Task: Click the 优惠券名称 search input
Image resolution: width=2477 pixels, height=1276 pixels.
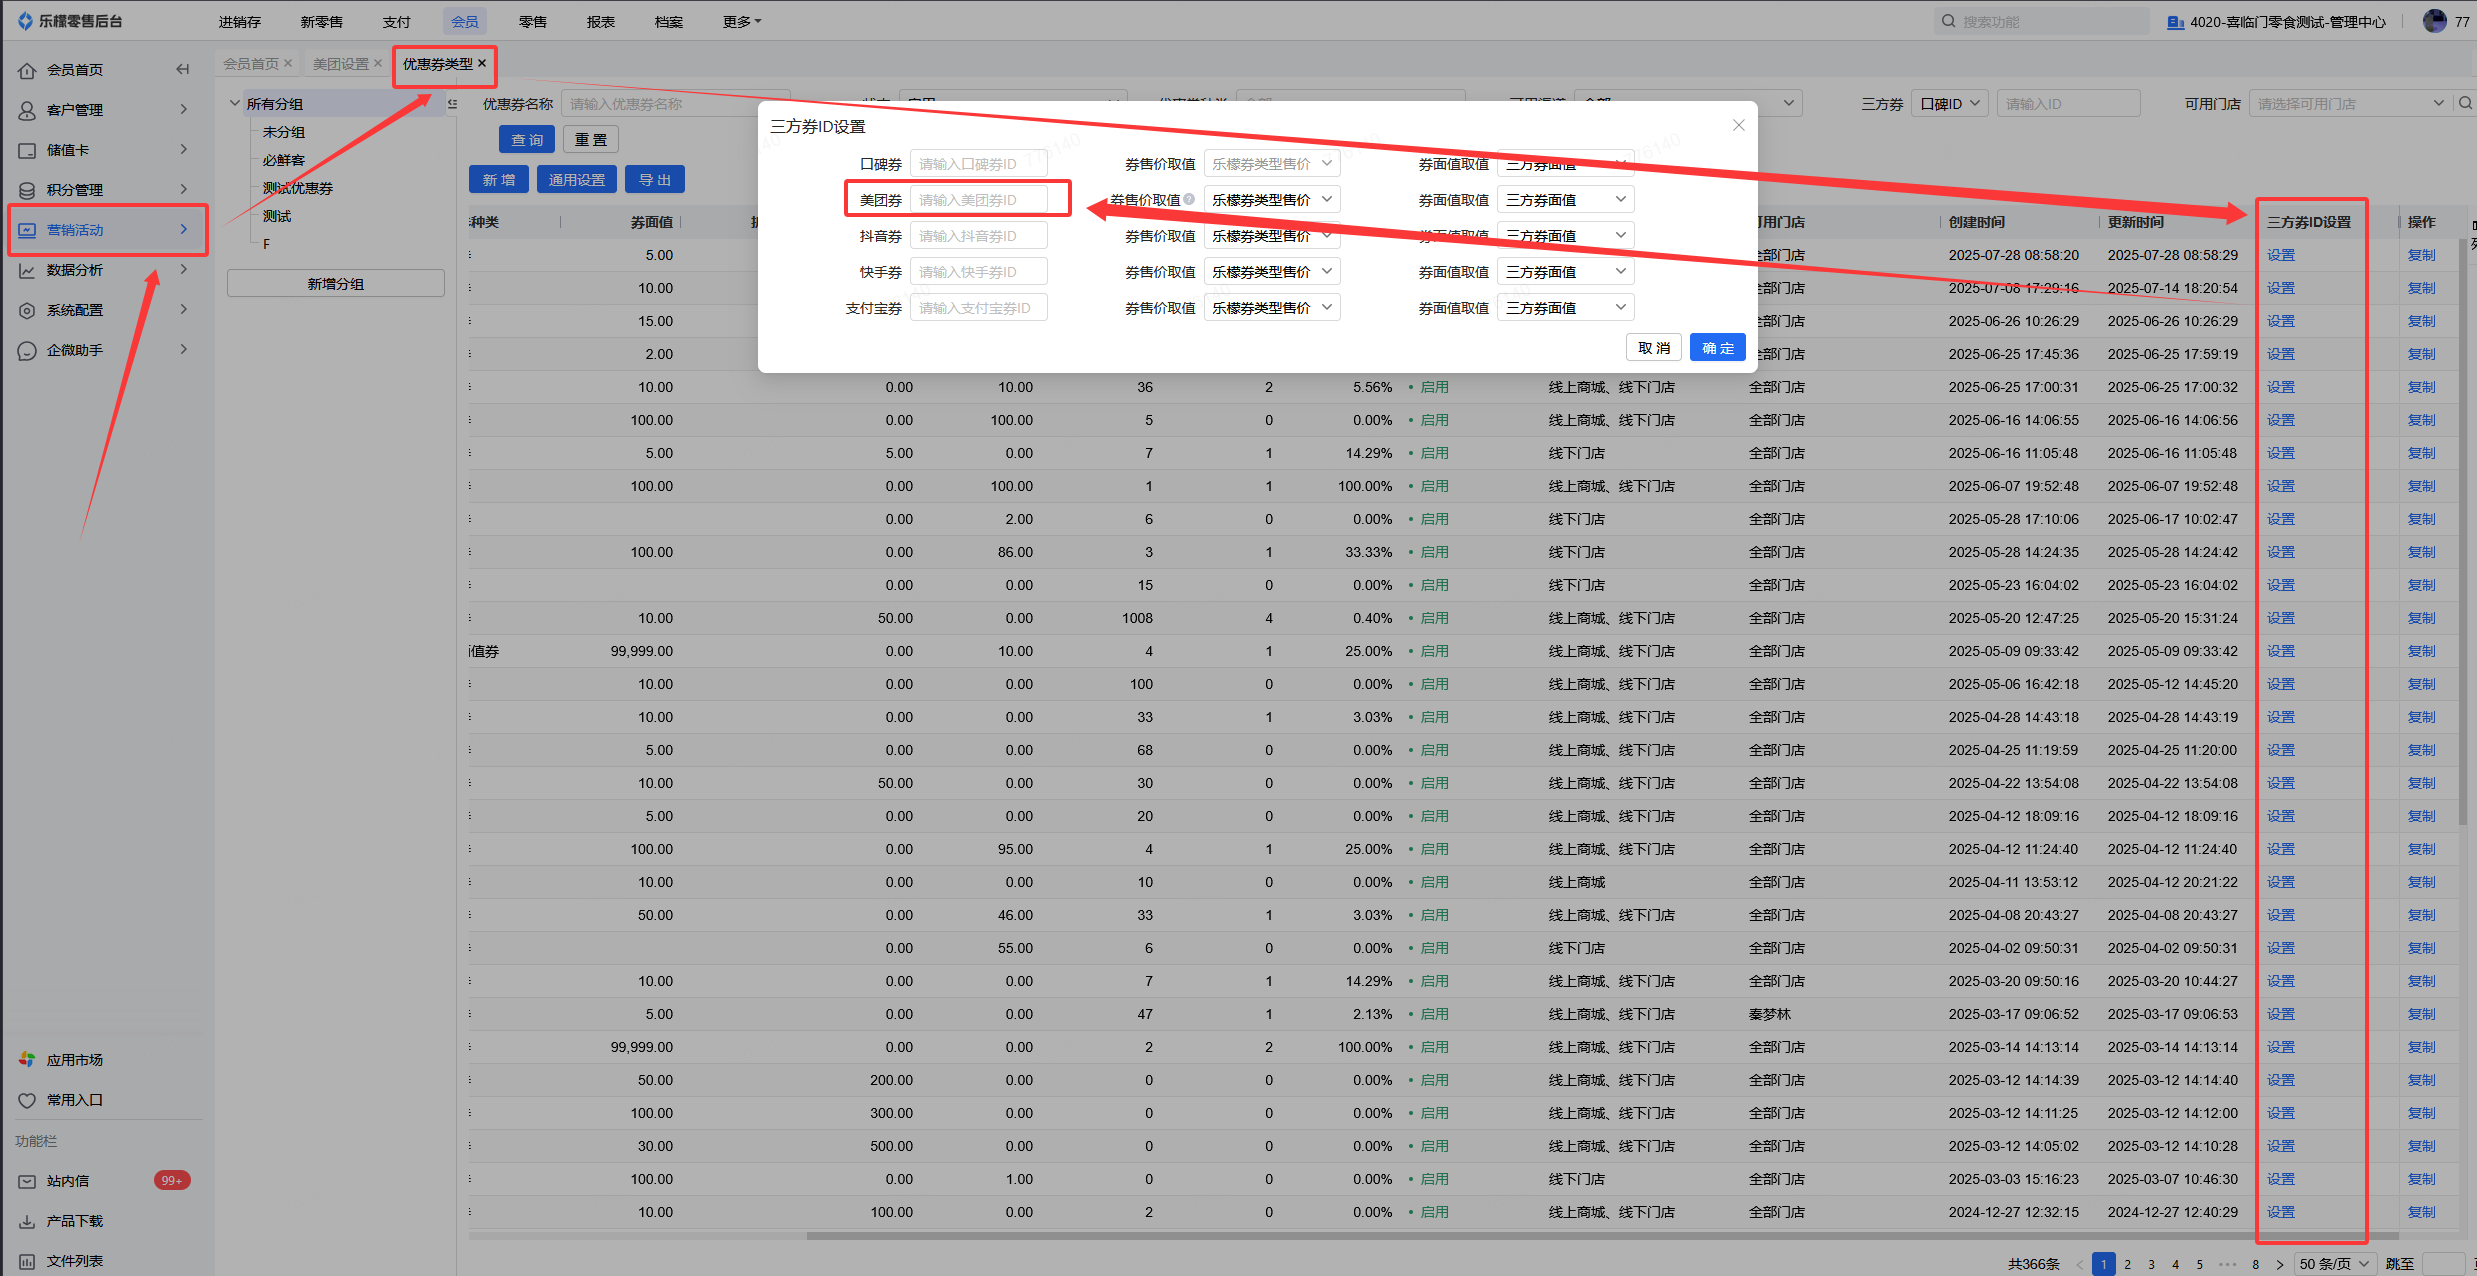Action: click(x=675, y=103)
